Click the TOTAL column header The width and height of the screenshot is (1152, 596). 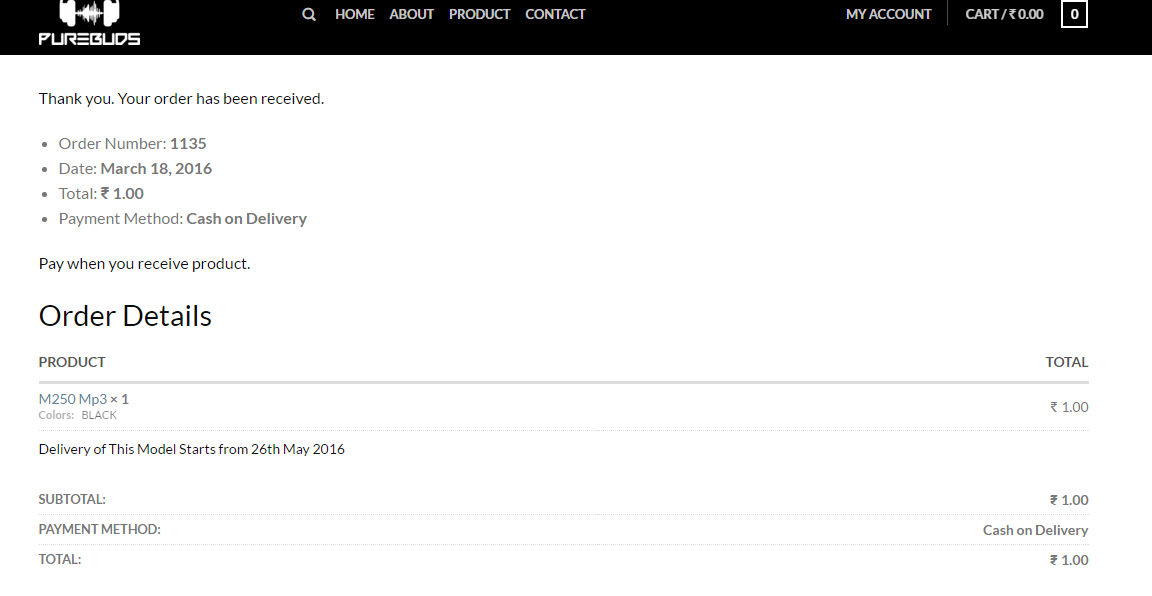point(1067,362)
